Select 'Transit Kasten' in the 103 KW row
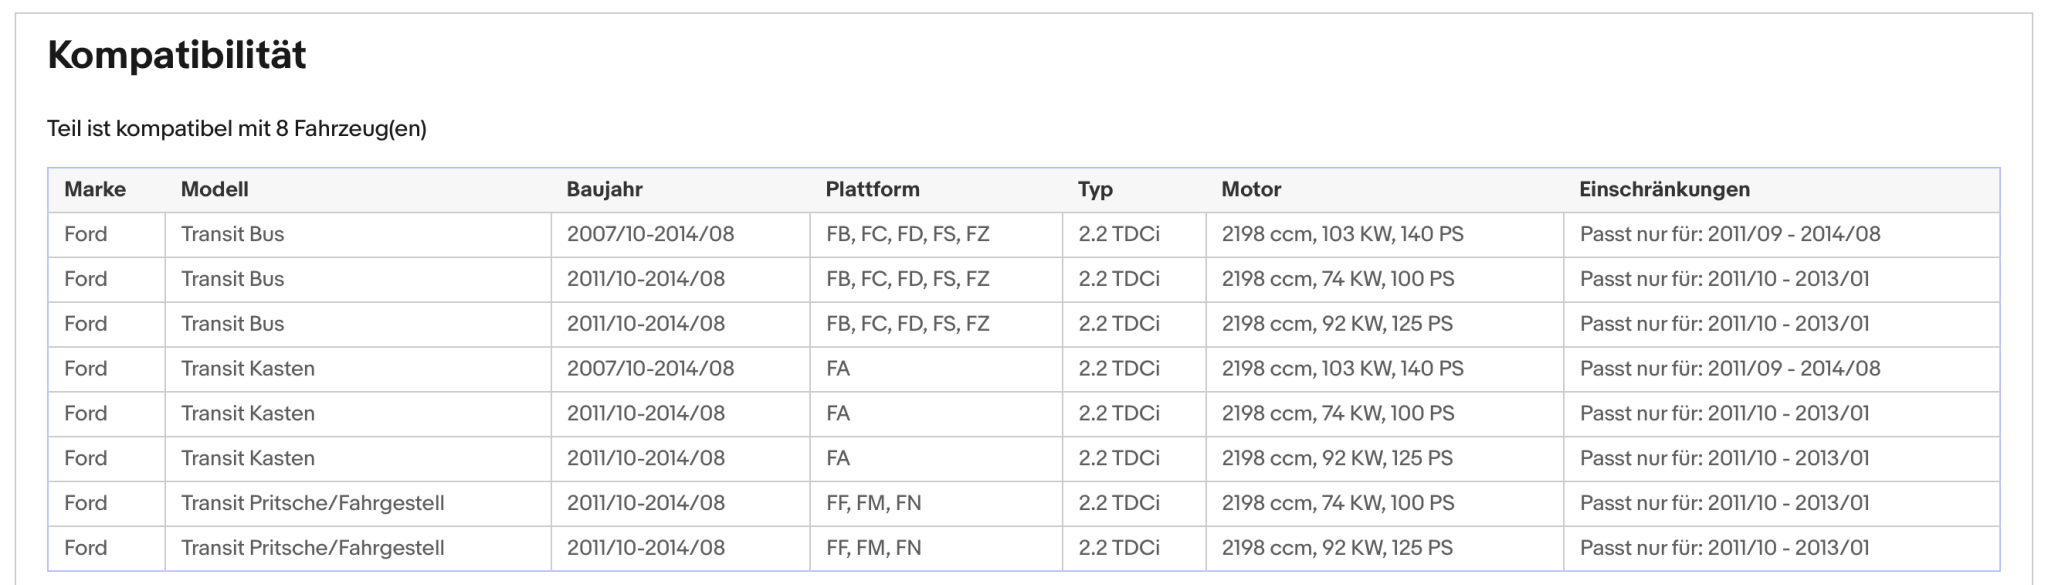 click(x=247, y=369)
